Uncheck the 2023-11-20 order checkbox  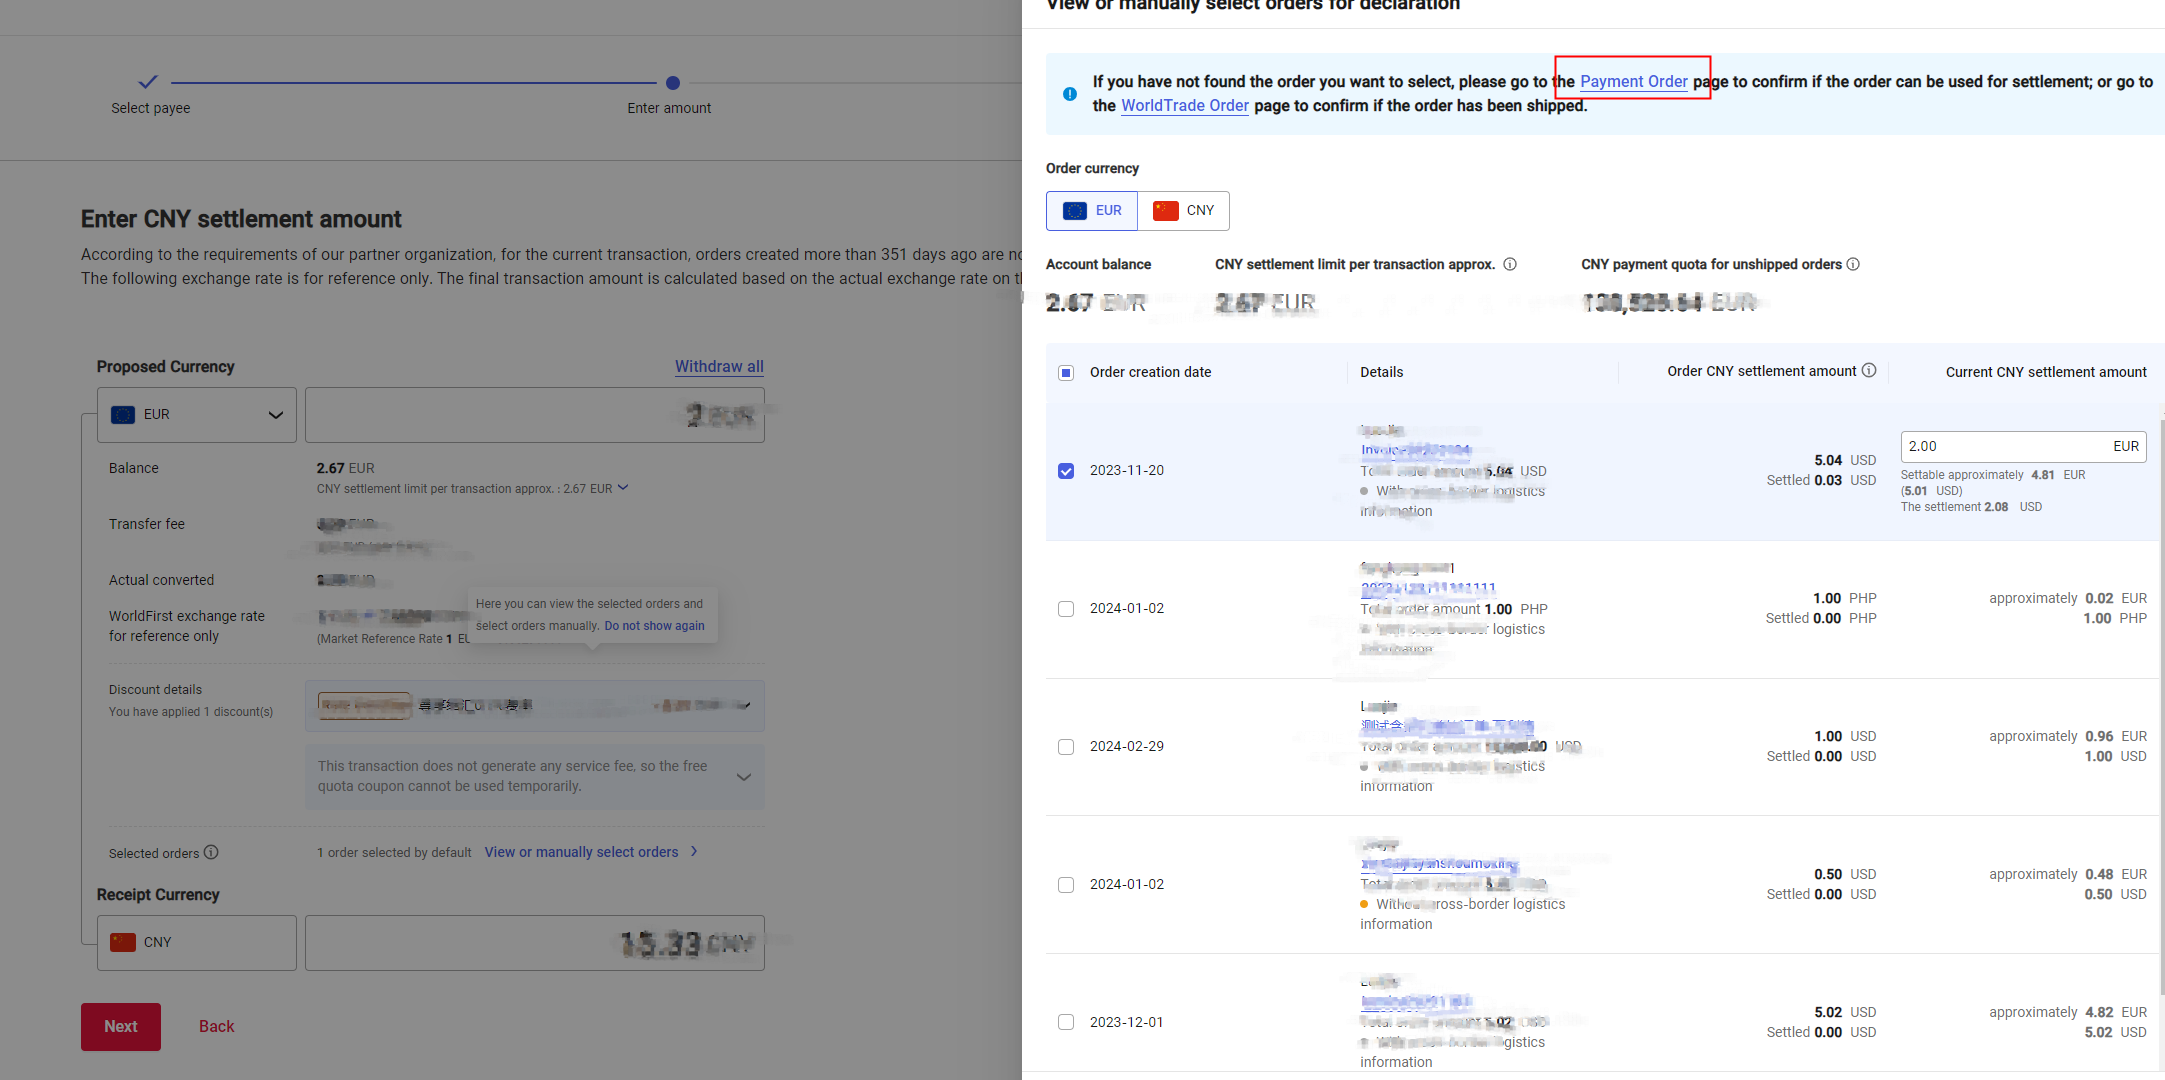point(1066,471)
